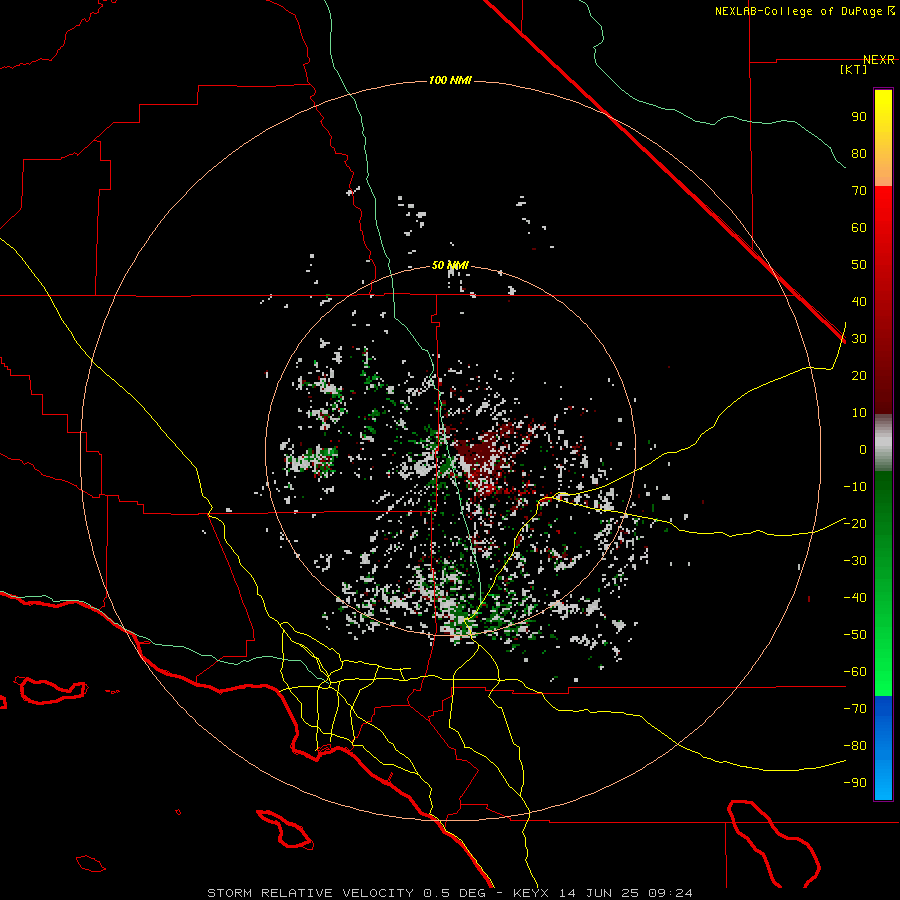This screenshot has width=900, height=900.
Task: Click the -70 value on the velocity scale
Action: pos(855,709)
